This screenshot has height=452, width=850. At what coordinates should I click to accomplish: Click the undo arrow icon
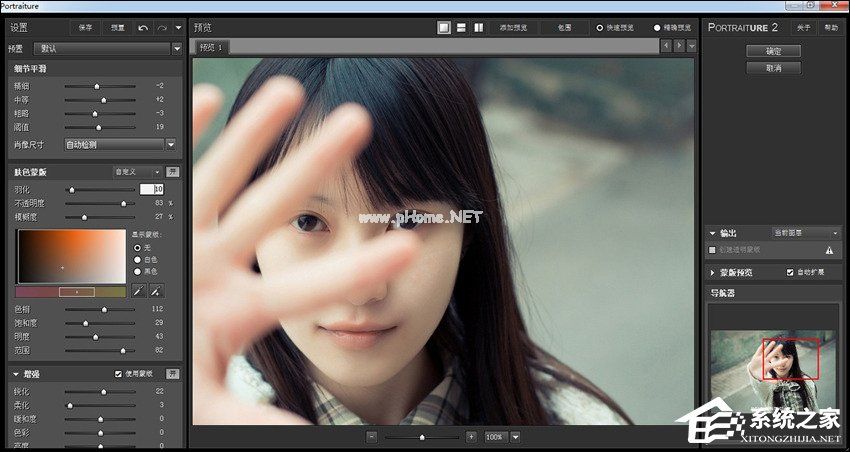(143, 27)
